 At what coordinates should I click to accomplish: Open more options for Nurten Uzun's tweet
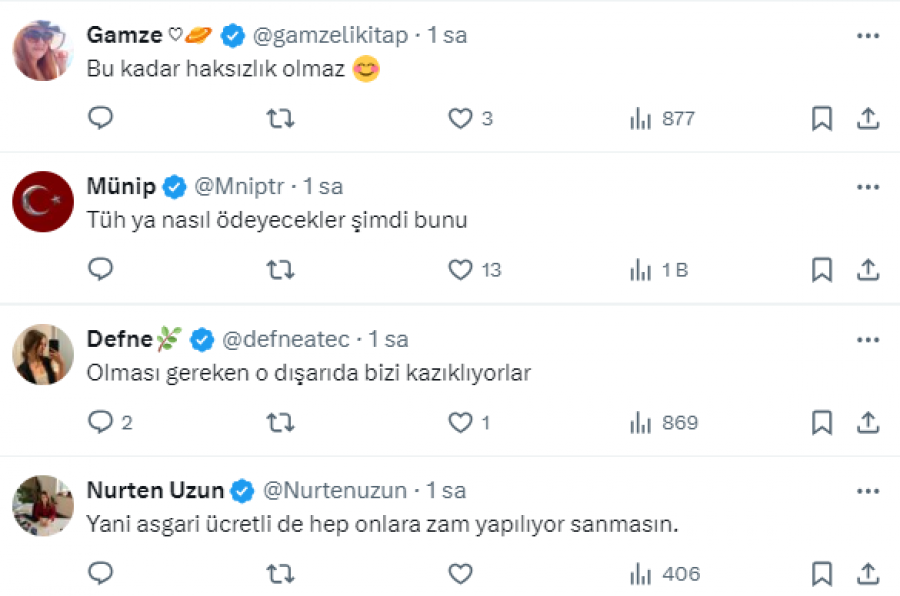pyautogui.click(x=868, y=491)
